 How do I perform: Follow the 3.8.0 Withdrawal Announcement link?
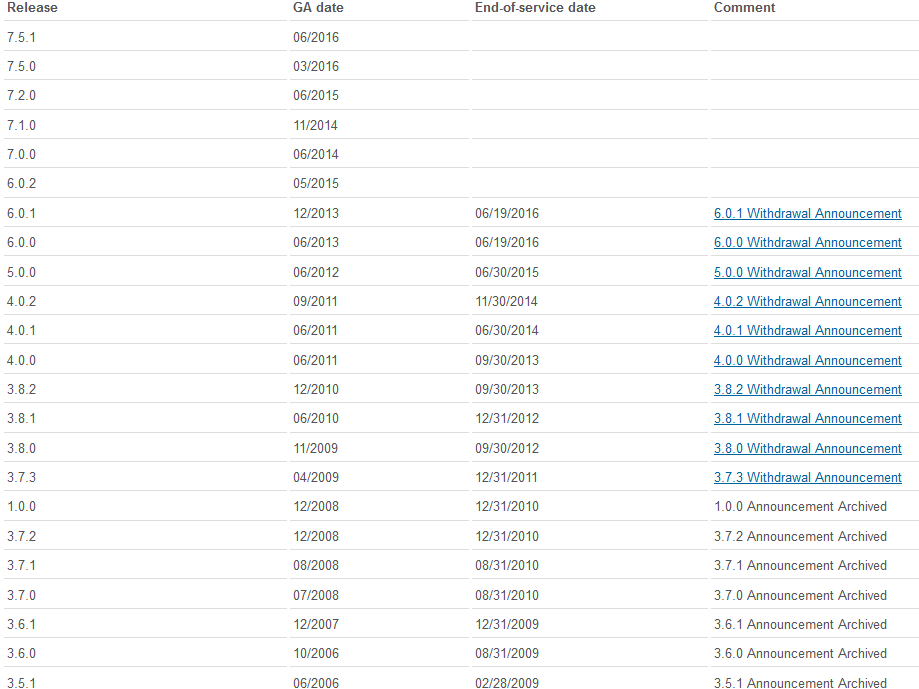tap(807, 449)
